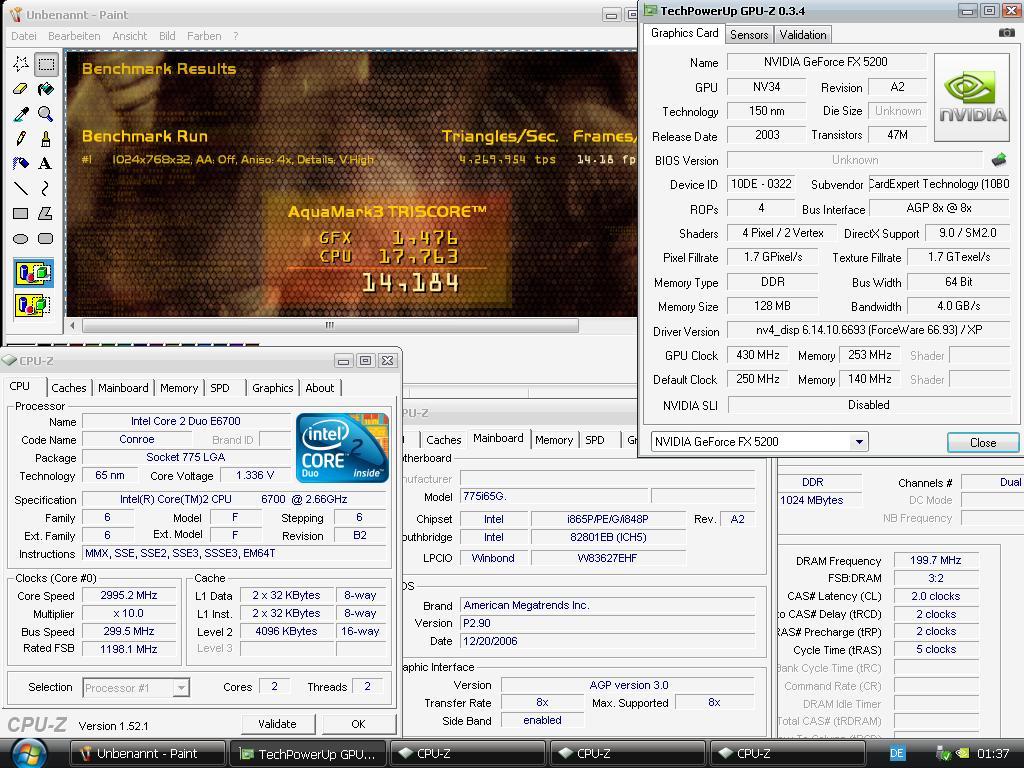This screenshot has height=768, width=1024.
Task: Click the NVIDIA logo in GPU-Z
Action: point(972,97)
